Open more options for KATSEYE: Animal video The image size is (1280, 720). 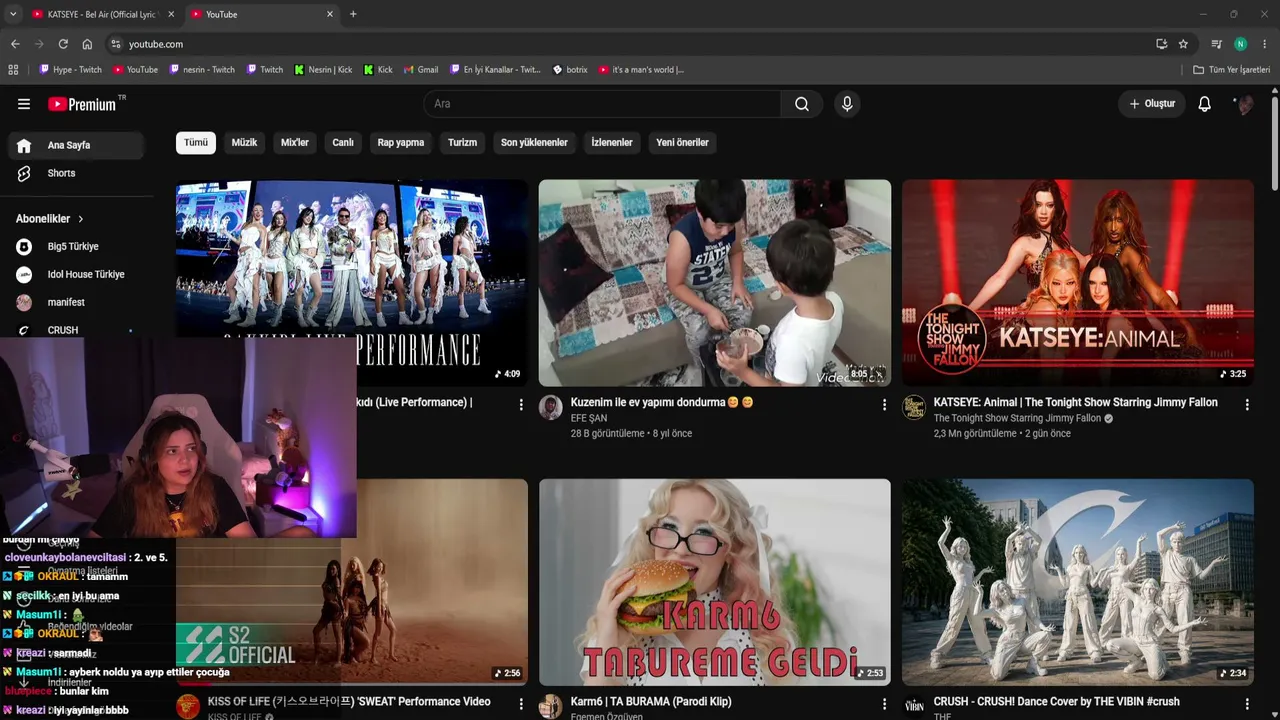pos(1247,405)
